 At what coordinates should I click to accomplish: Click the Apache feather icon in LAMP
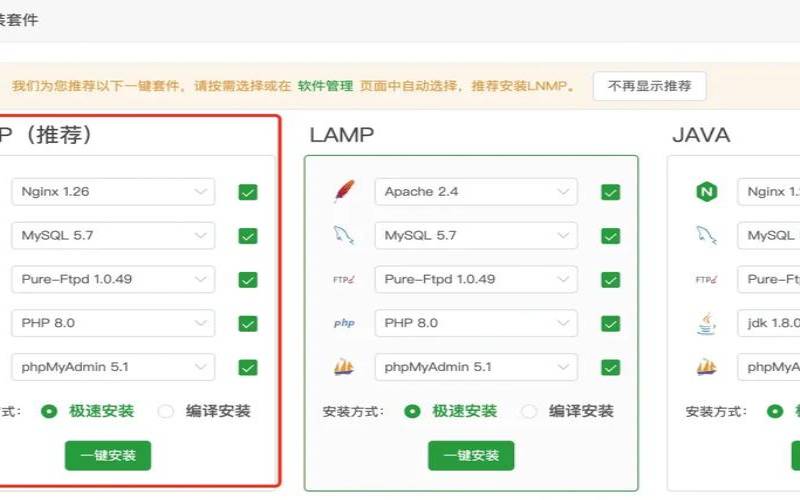point(344,191)
